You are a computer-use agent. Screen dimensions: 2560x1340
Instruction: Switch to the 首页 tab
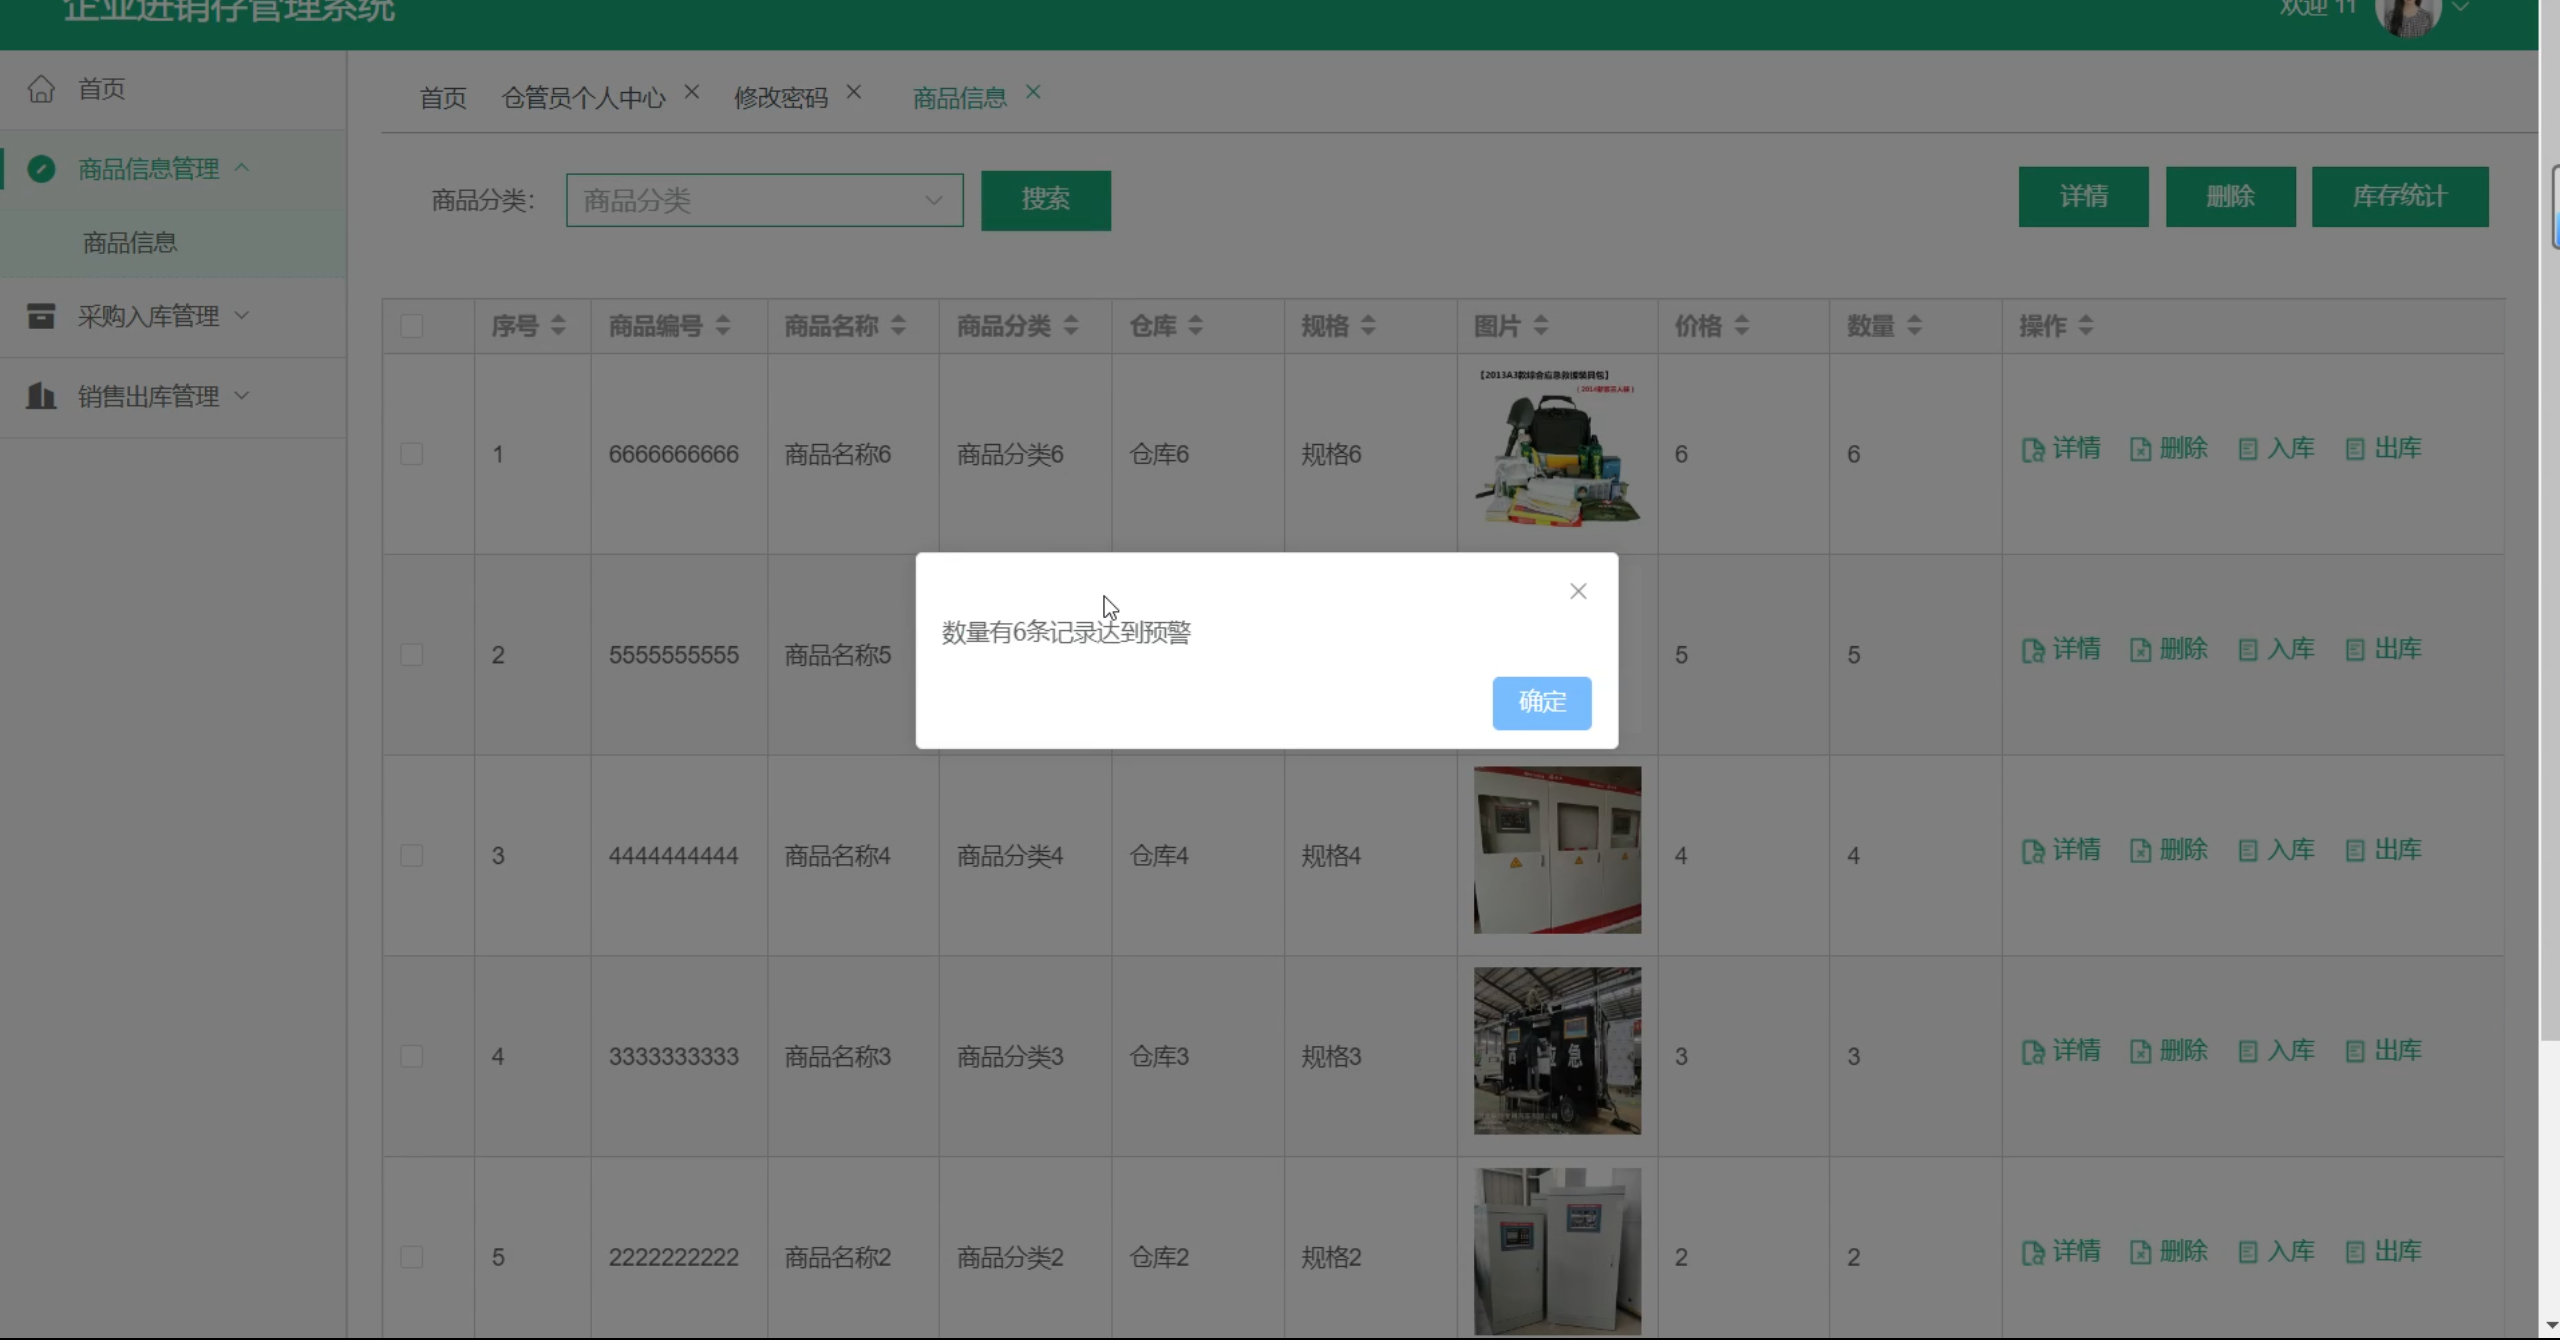[x=443, y=98]
